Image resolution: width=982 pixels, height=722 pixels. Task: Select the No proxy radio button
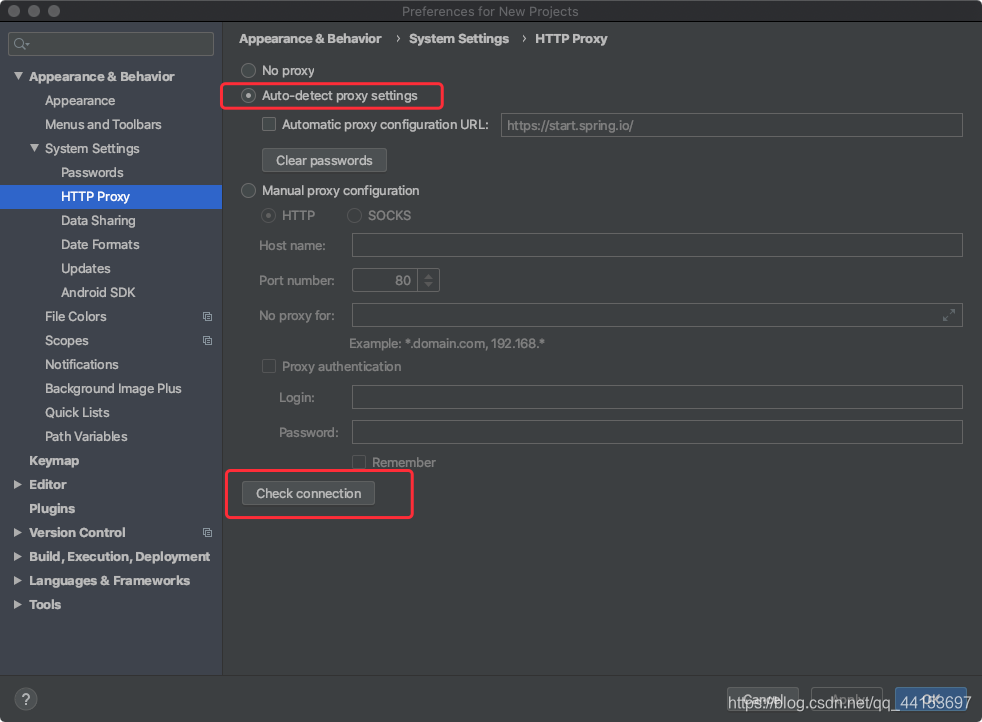click(x=248, y=70)
